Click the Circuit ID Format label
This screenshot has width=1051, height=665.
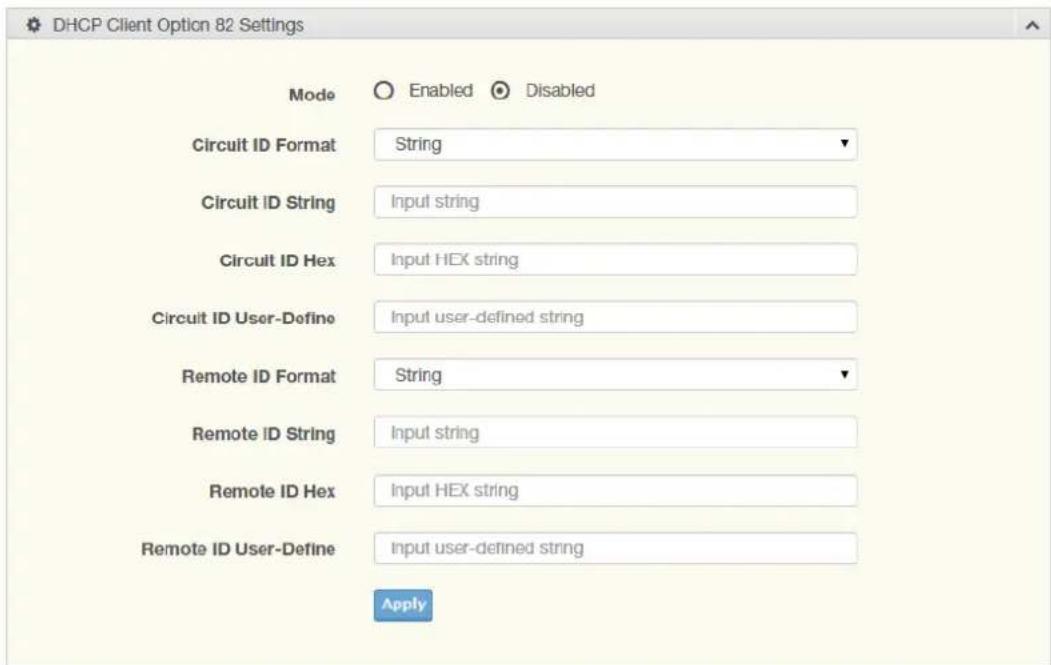click(263, 145)
